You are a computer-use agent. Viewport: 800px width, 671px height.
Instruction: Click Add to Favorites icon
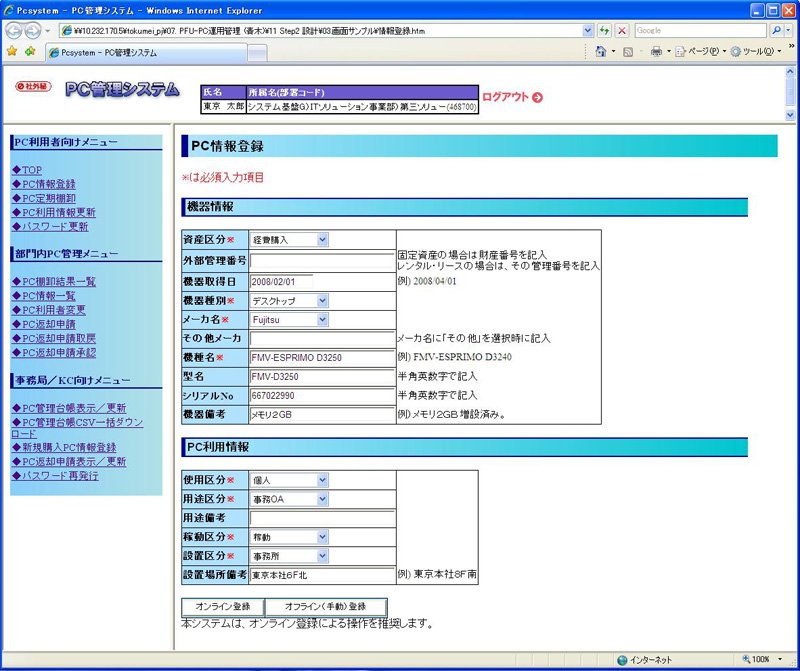[x=30, y=51]
